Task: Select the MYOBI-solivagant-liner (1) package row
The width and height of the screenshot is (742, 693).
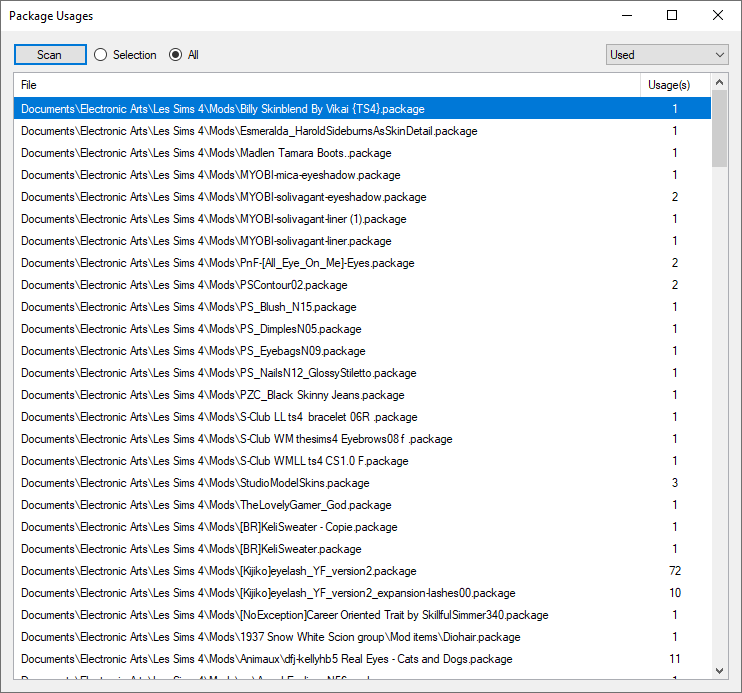Action: pos(362,219)
